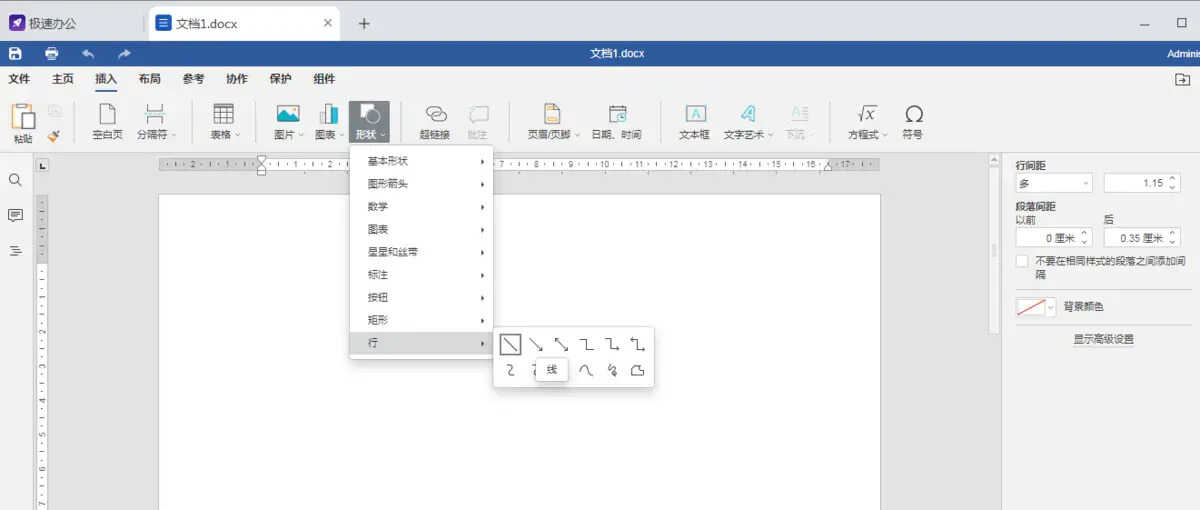Screen dimensions: 1200x510
Task: Open the 图片 image dropdown
Action: pyautogui.click(x=288, y=122)
